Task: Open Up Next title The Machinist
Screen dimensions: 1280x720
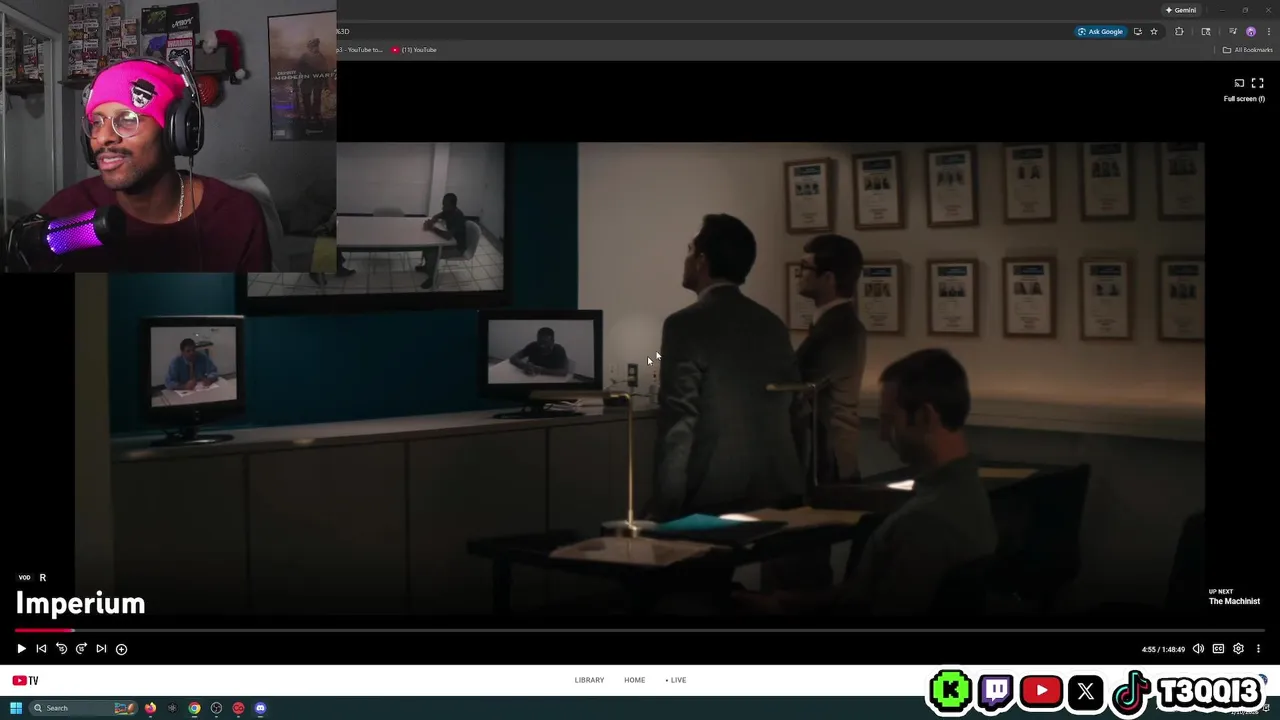Action: click(1234, 601)
